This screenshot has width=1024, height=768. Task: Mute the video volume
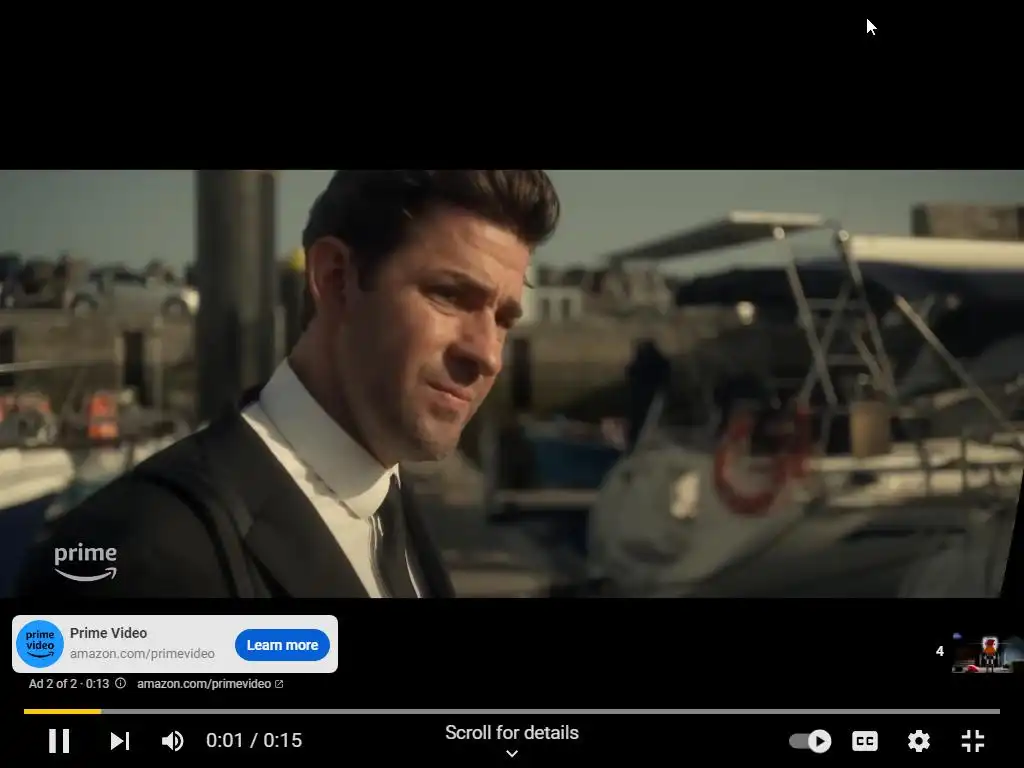172,741
